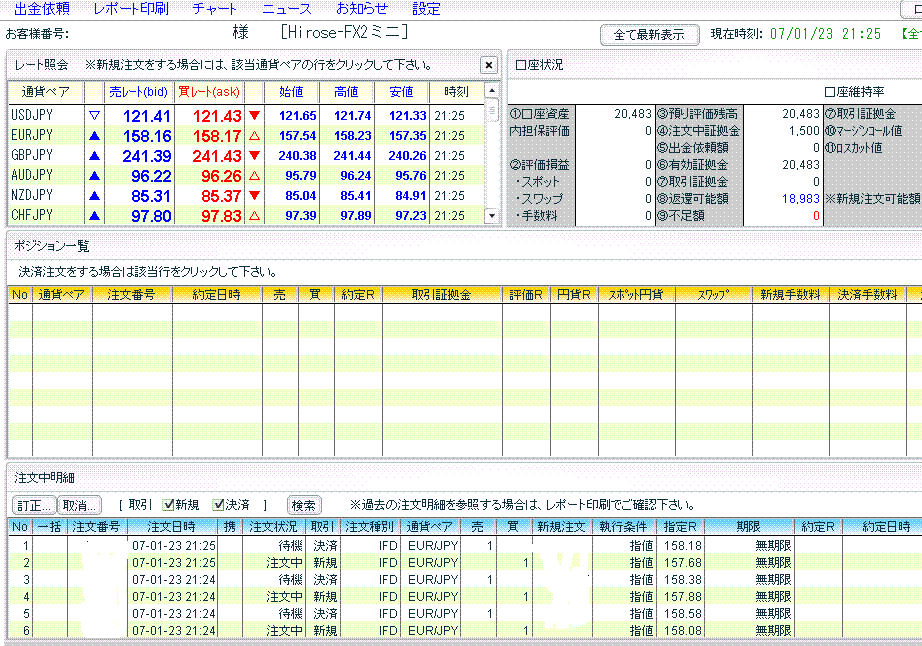Screen dimensions: 922x646
Task: Click the red ask triangle in AUDJPY row
Action: pos(254,176)
